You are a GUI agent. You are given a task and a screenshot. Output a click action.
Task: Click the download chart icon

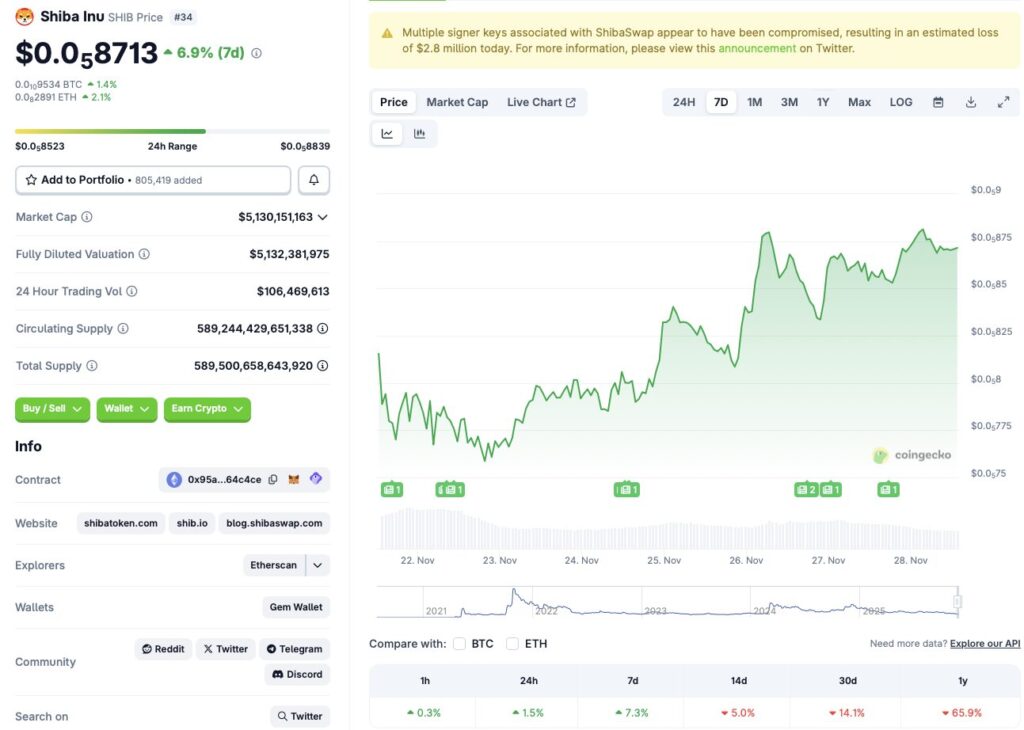tap(970, 101)
